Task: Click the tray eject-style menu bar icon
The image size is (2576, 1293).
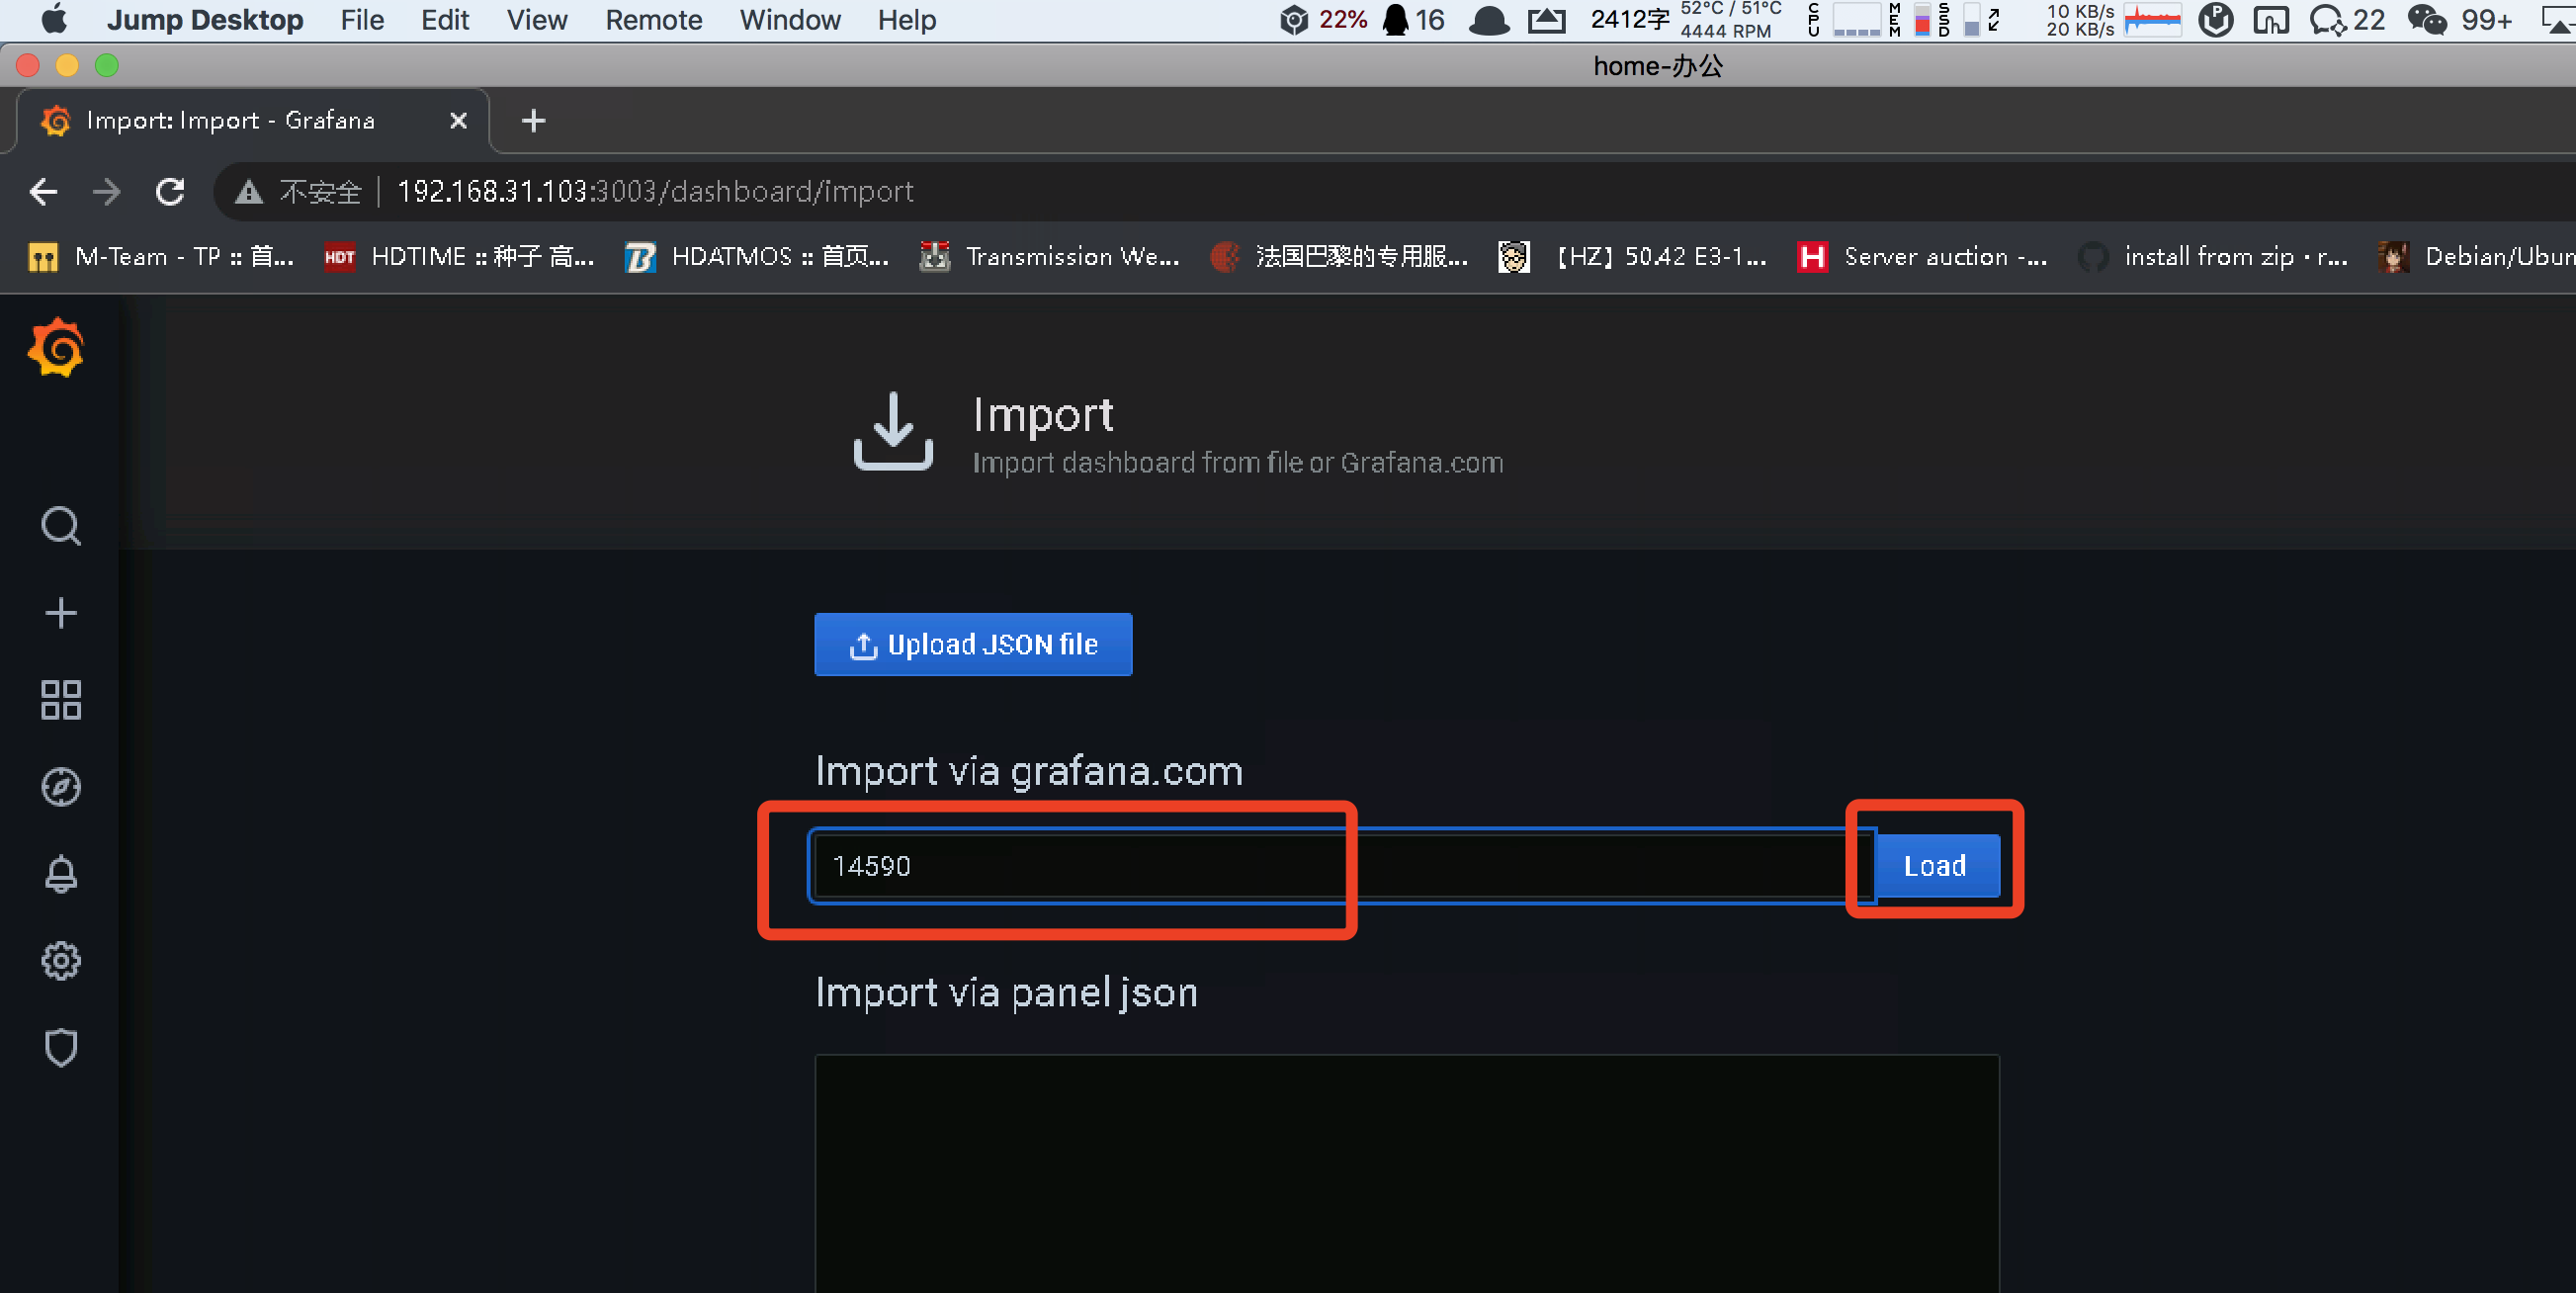Action: tap(1546, 20)
